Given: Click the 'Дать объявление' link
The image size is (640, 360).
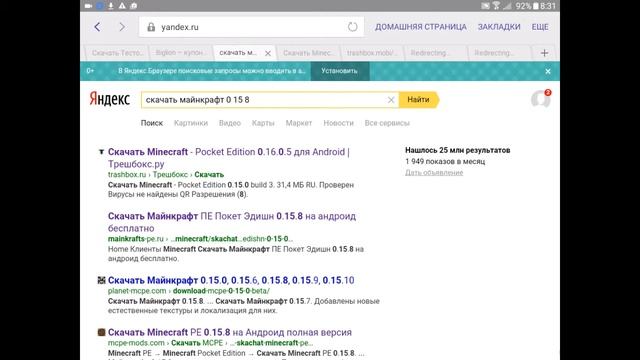Looking at the screenshot, I should 434,173.
